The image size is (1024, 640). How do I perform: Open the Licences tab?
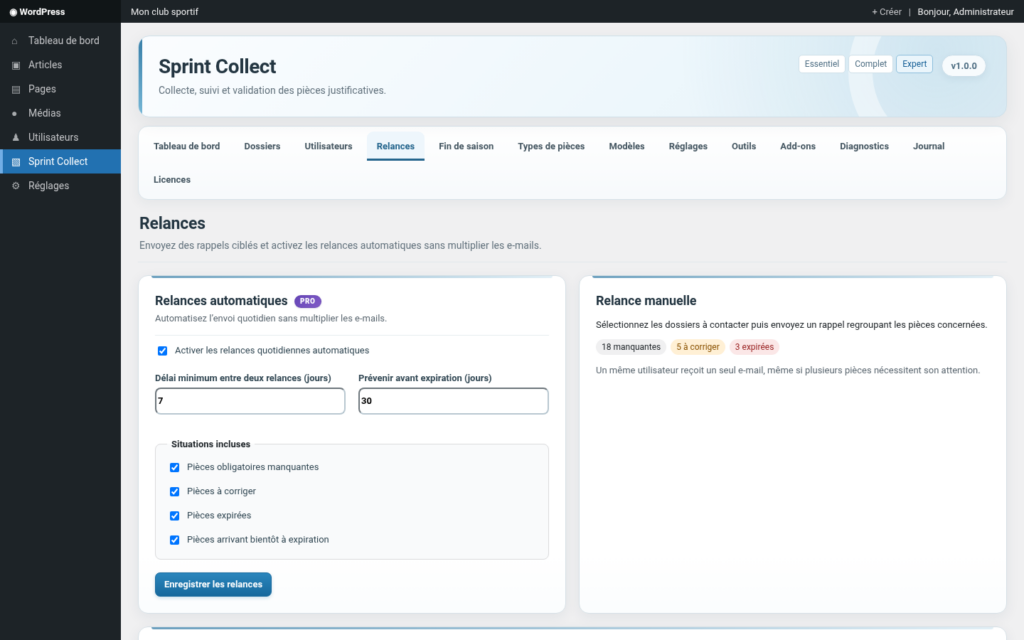pyautogui.click(x=172, y=180)
